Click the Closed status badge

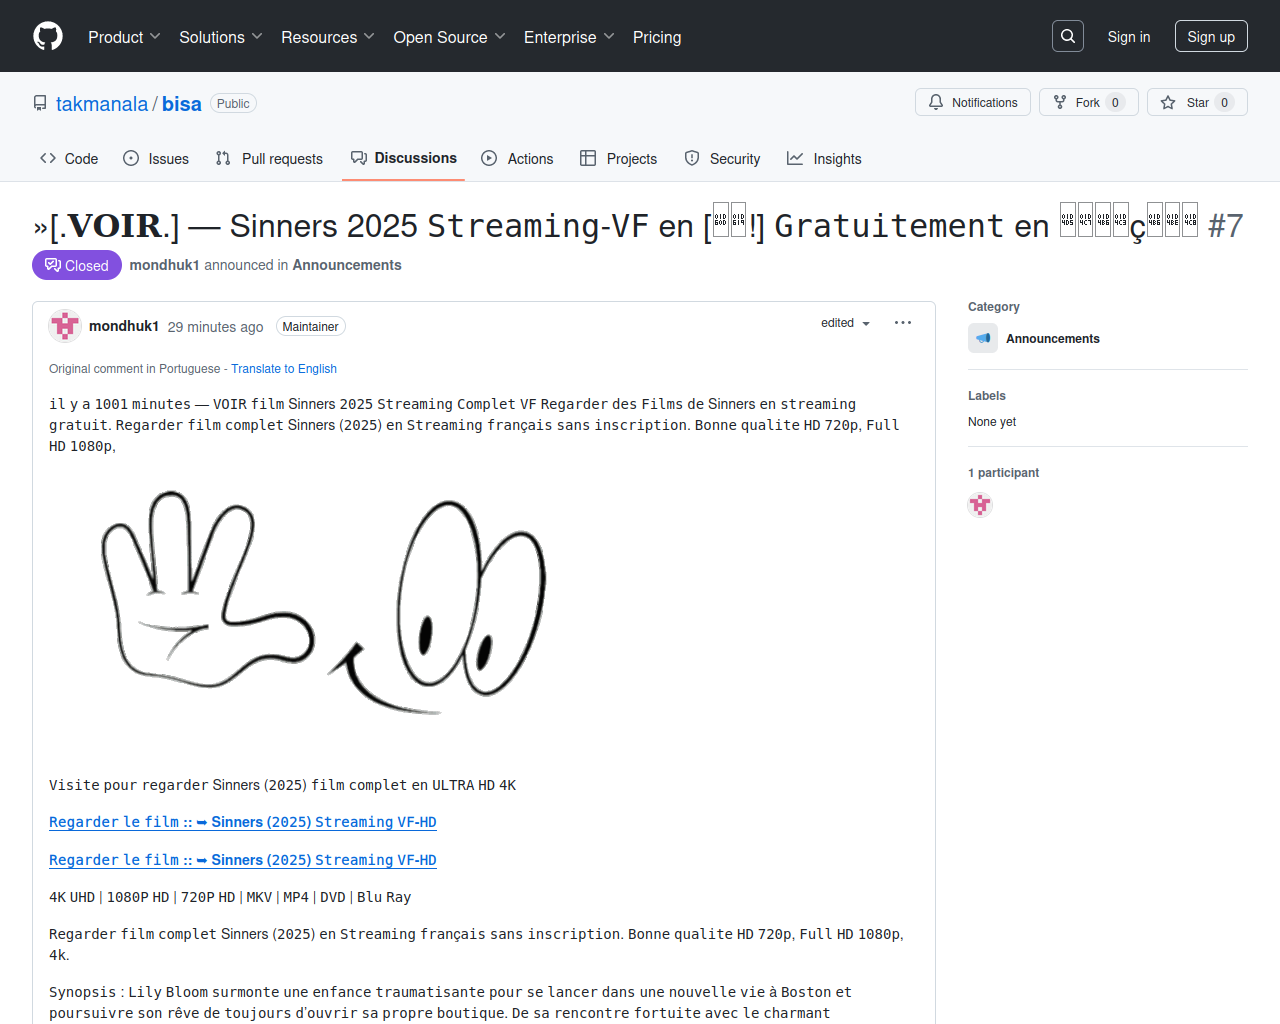tap(77, 265)
